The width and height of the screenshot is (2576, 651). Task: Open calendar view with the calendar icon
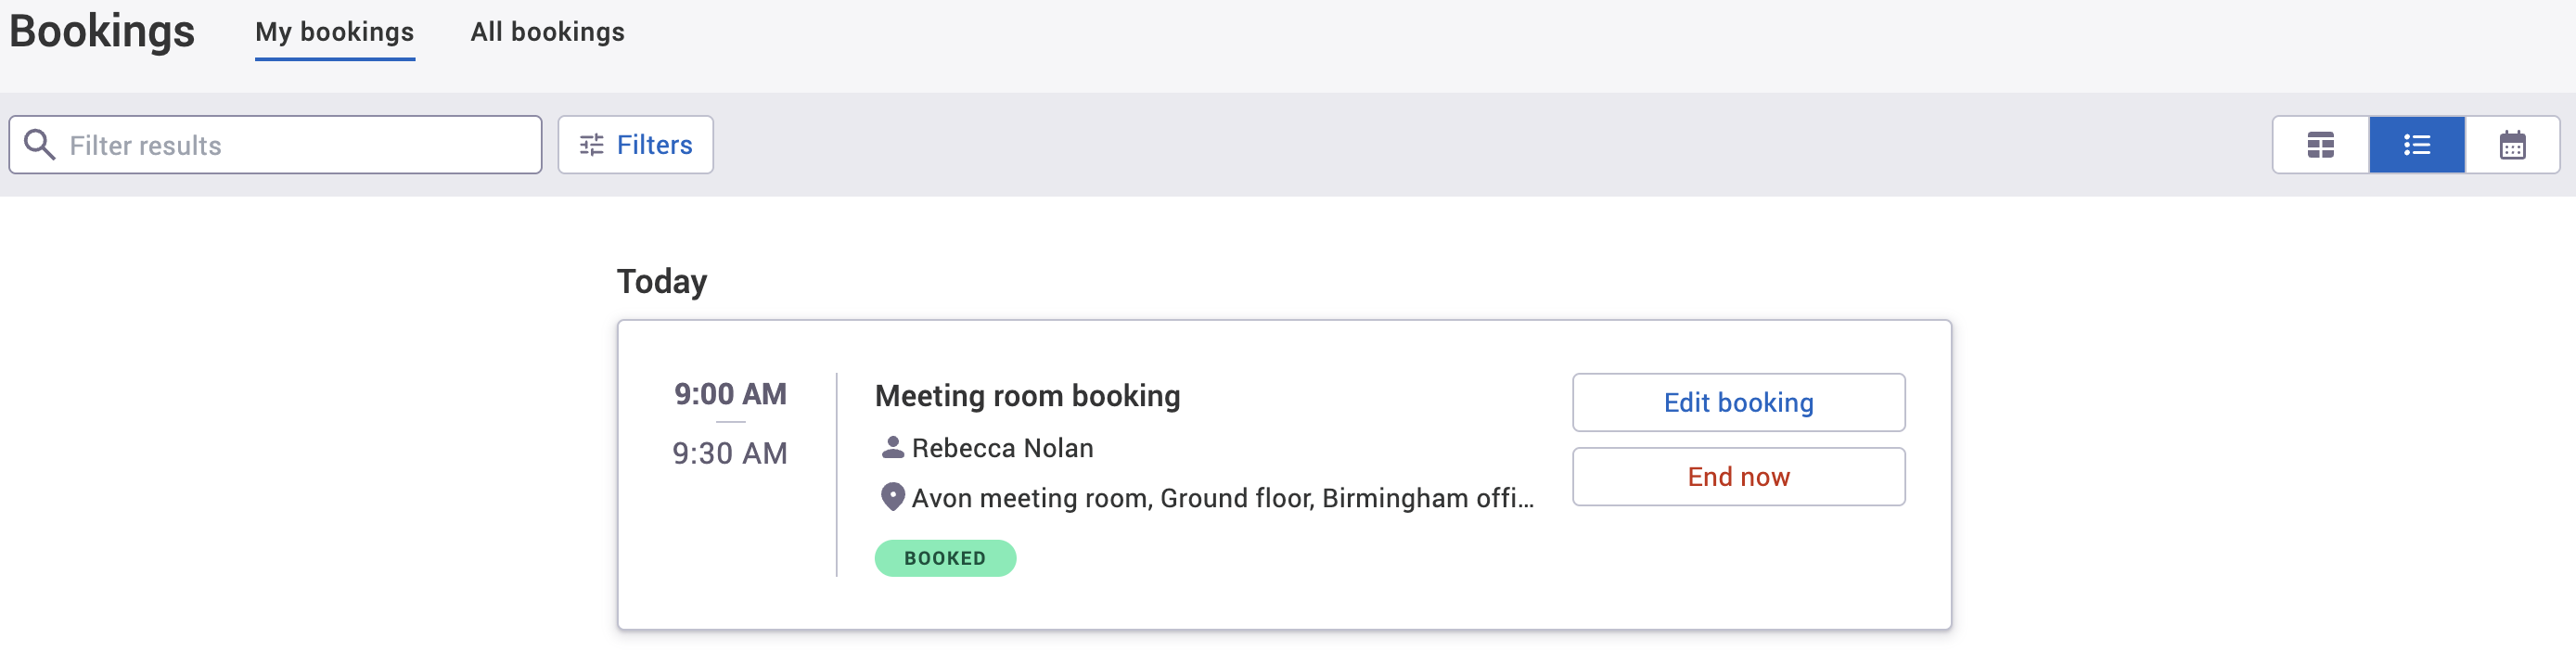click(x=2513, y=144)
